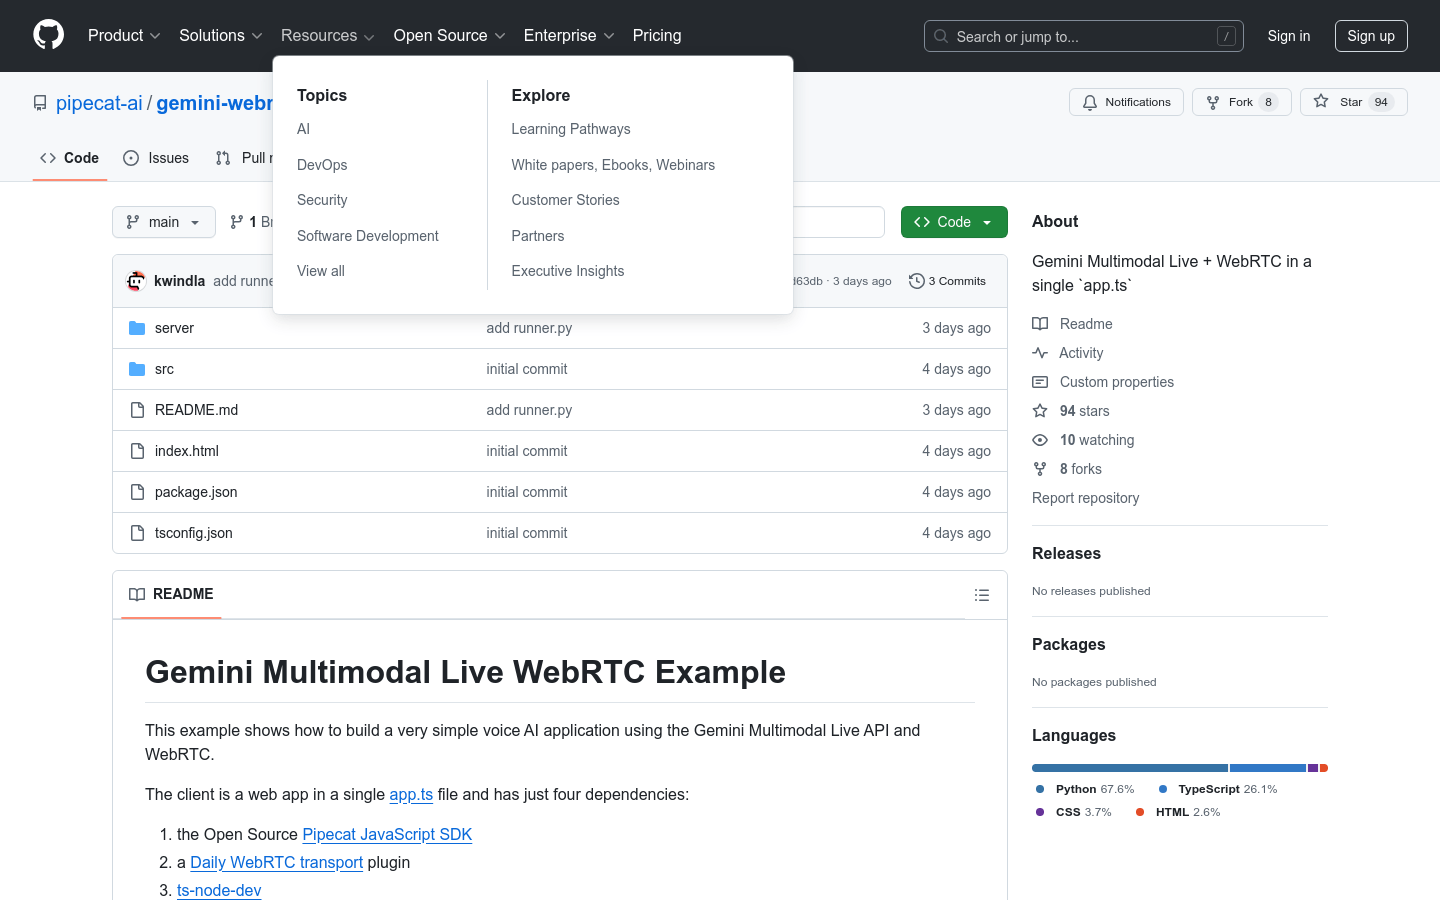
Task: Open the Releases heading link
Action: click(1066, 553)
